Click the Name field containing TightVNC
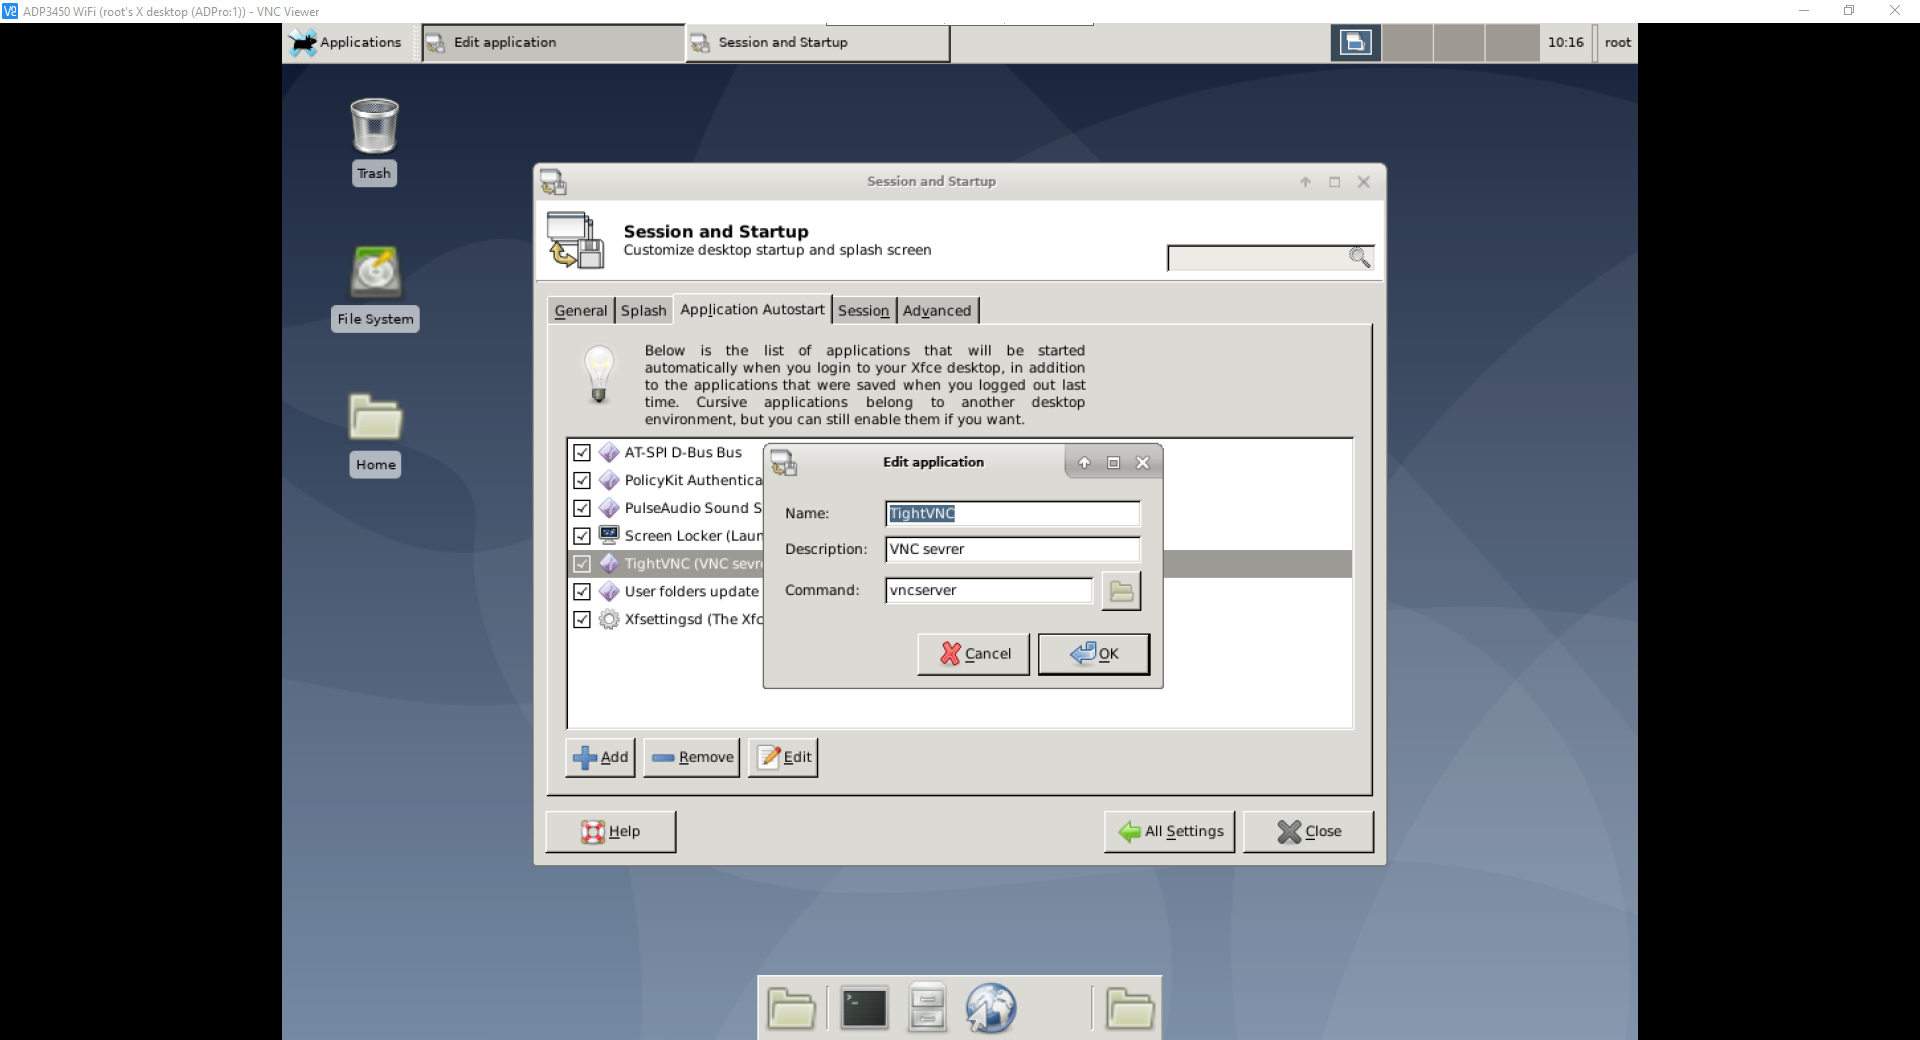Image resolution: width=1920 pixels, height=1040 pixels. click(1012, 514)
